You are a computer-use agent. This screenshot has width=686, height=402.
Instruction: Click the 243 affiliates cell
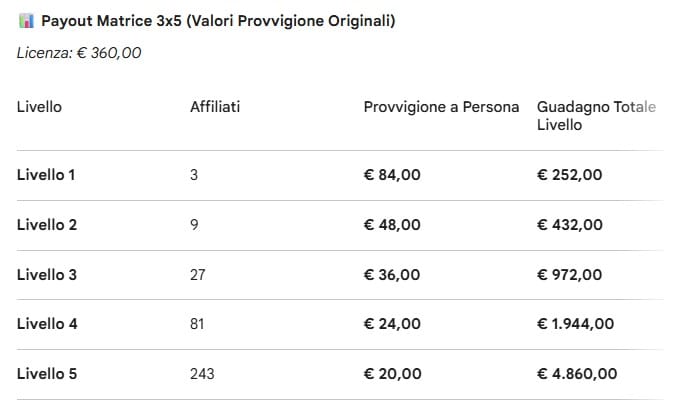click(202, 374)
